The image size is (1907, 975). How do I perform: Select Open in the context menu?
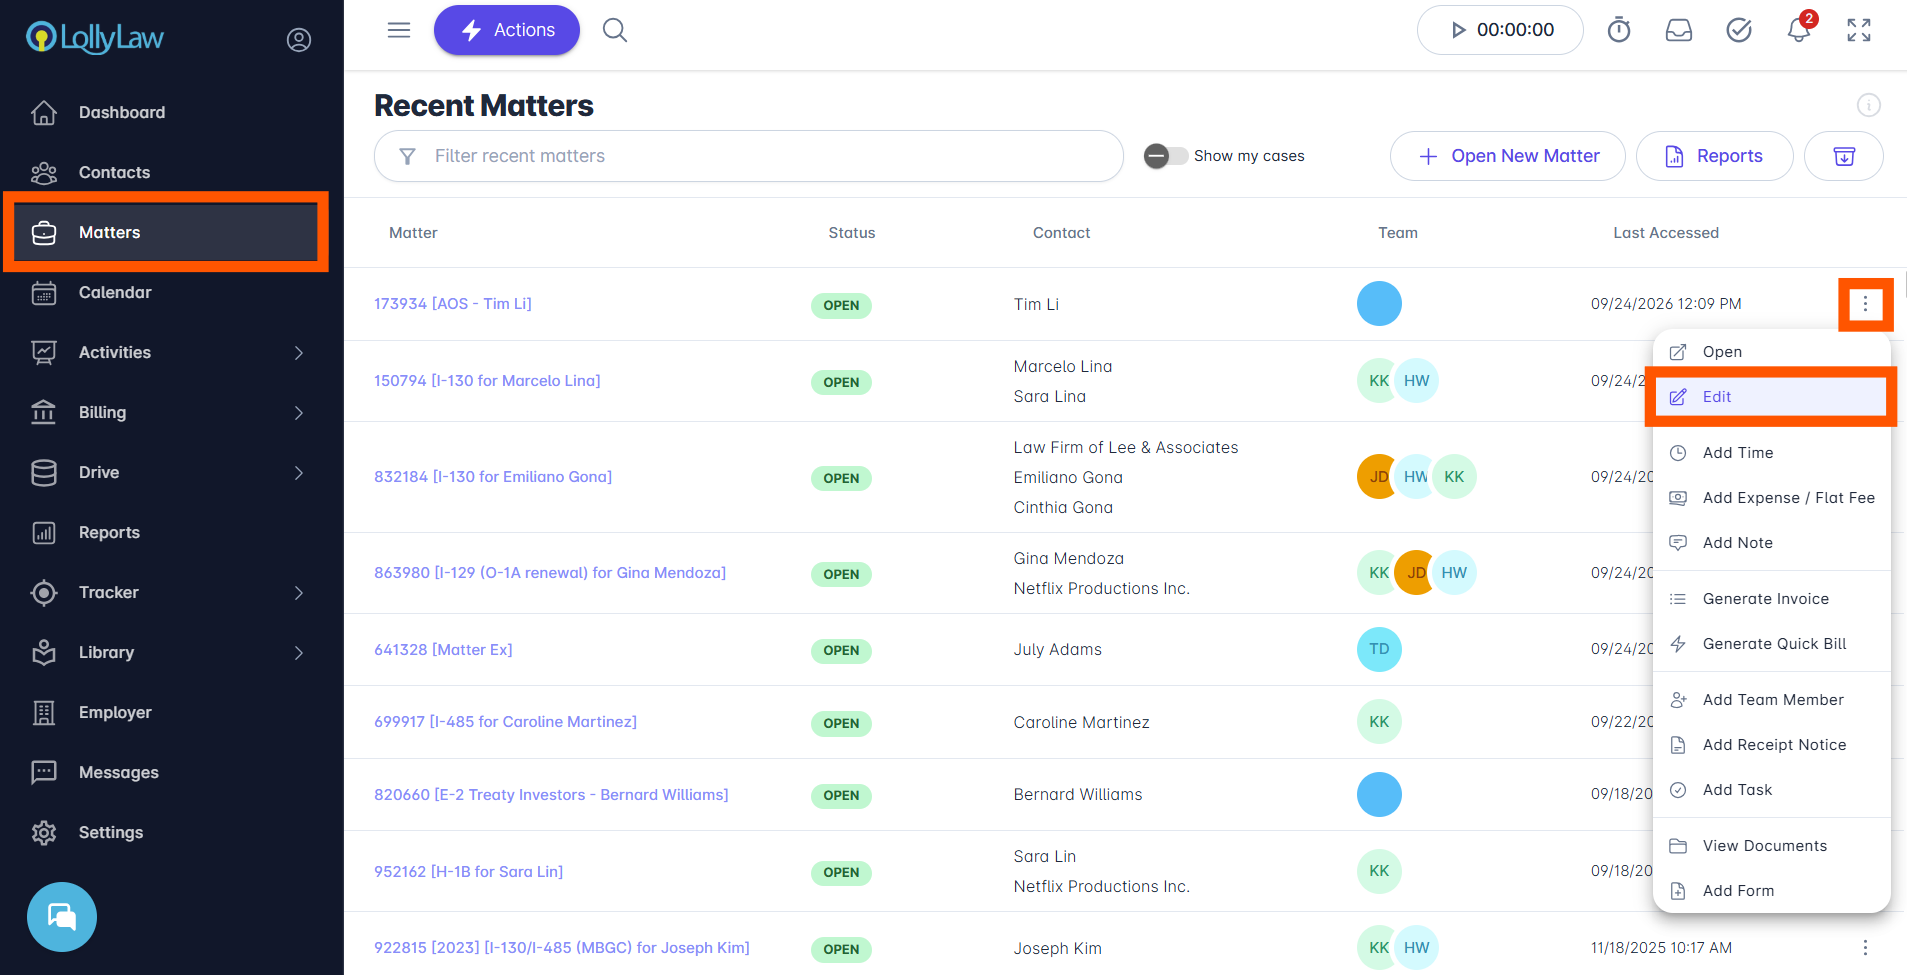pos(1771,352)
